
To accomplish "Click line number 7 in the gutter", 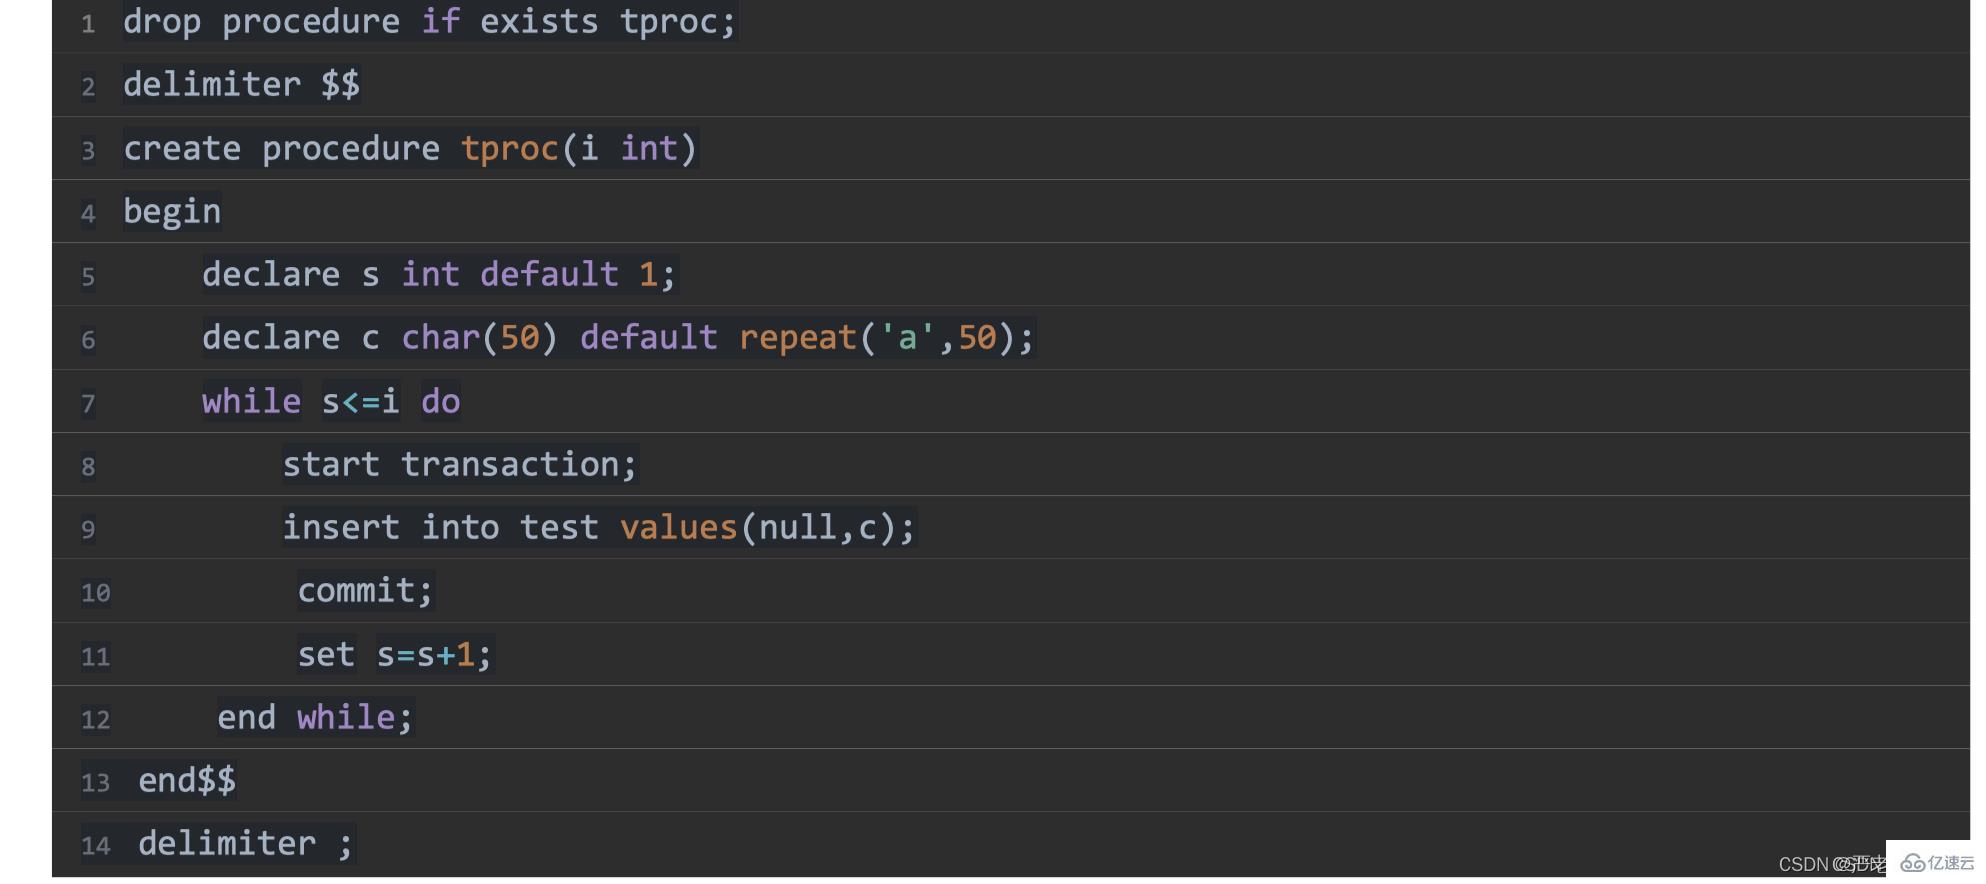I will 89,403.
